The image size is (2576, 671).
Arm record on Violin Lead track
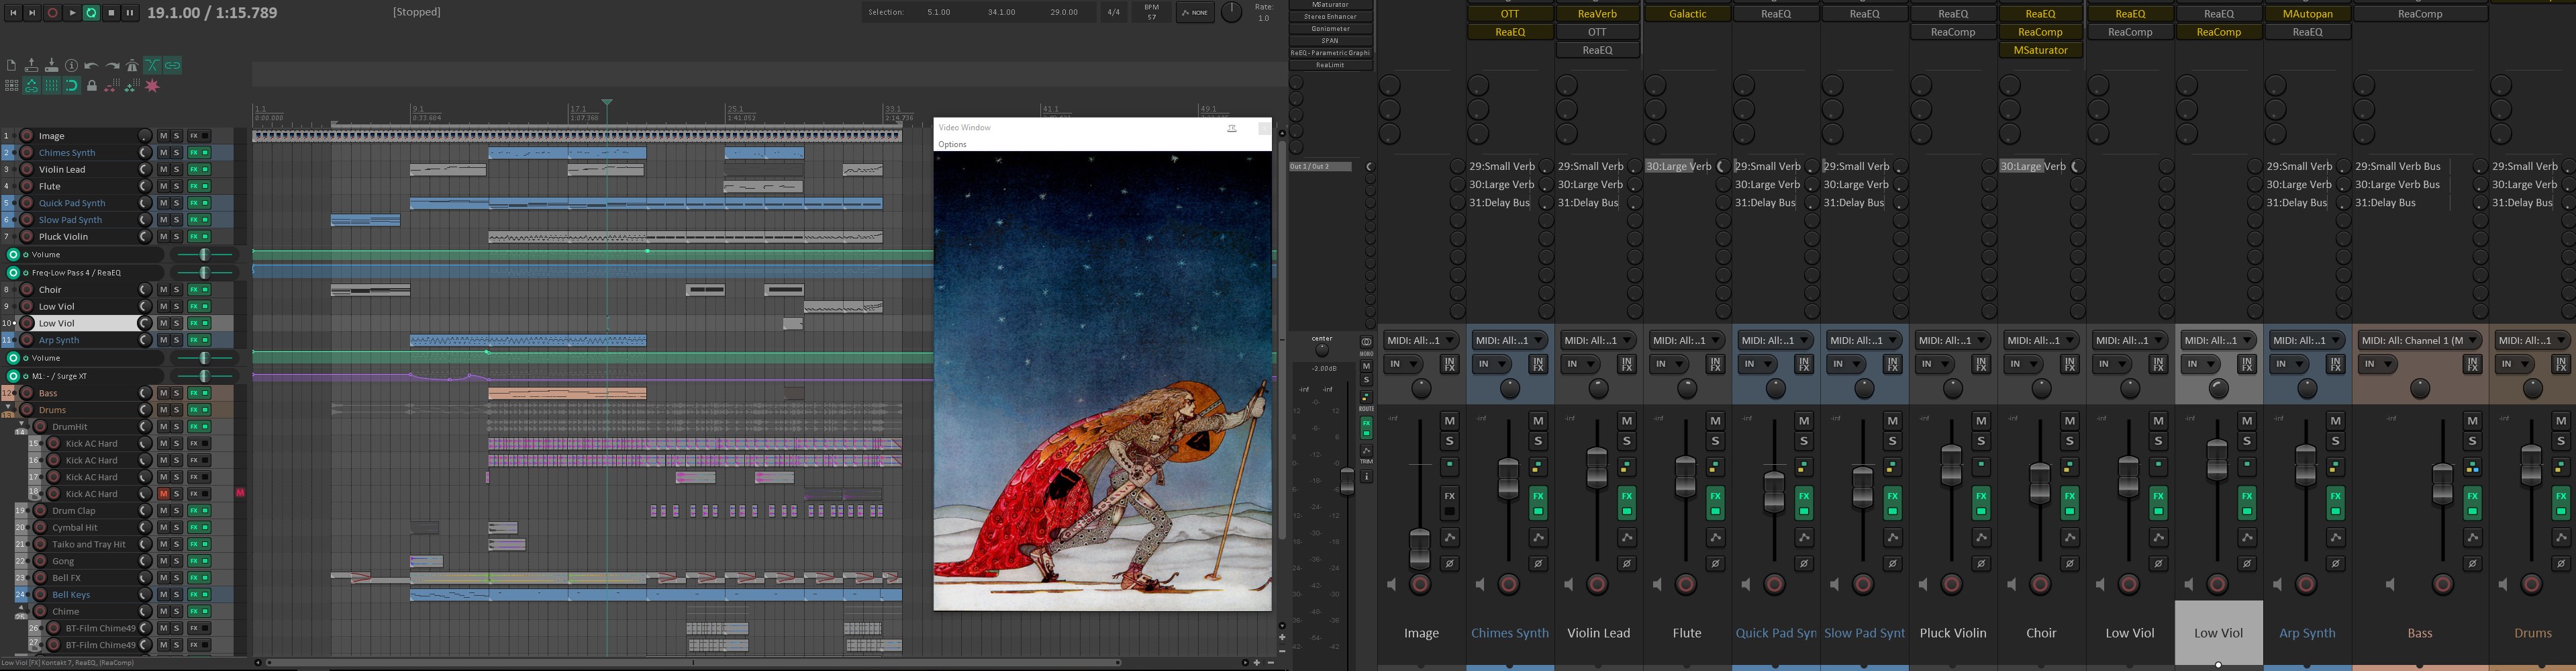pos(27,169)
